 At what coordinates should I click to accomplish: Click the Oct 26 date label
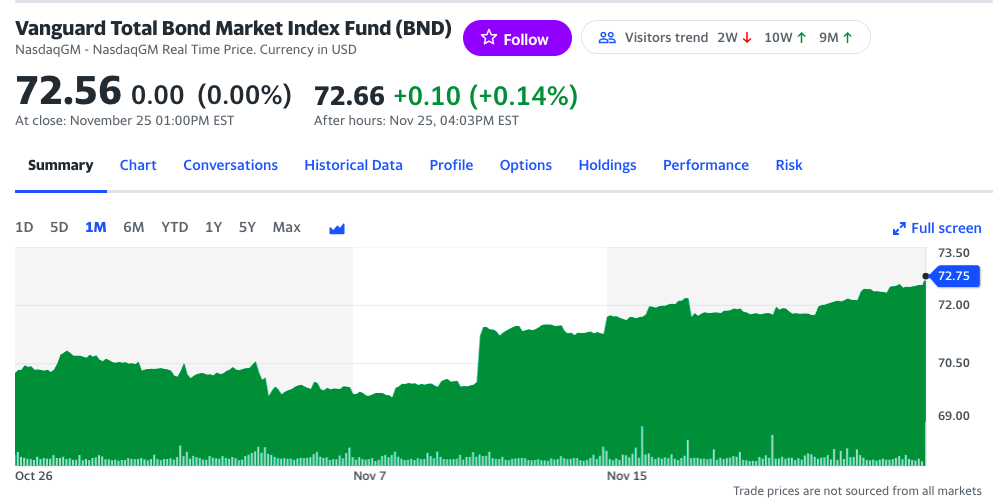[x=34, y=476]
